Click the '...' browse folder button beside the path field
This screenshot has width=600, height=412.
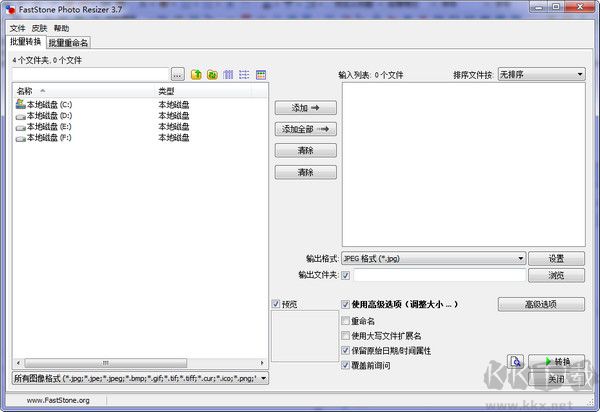(177, 75)
